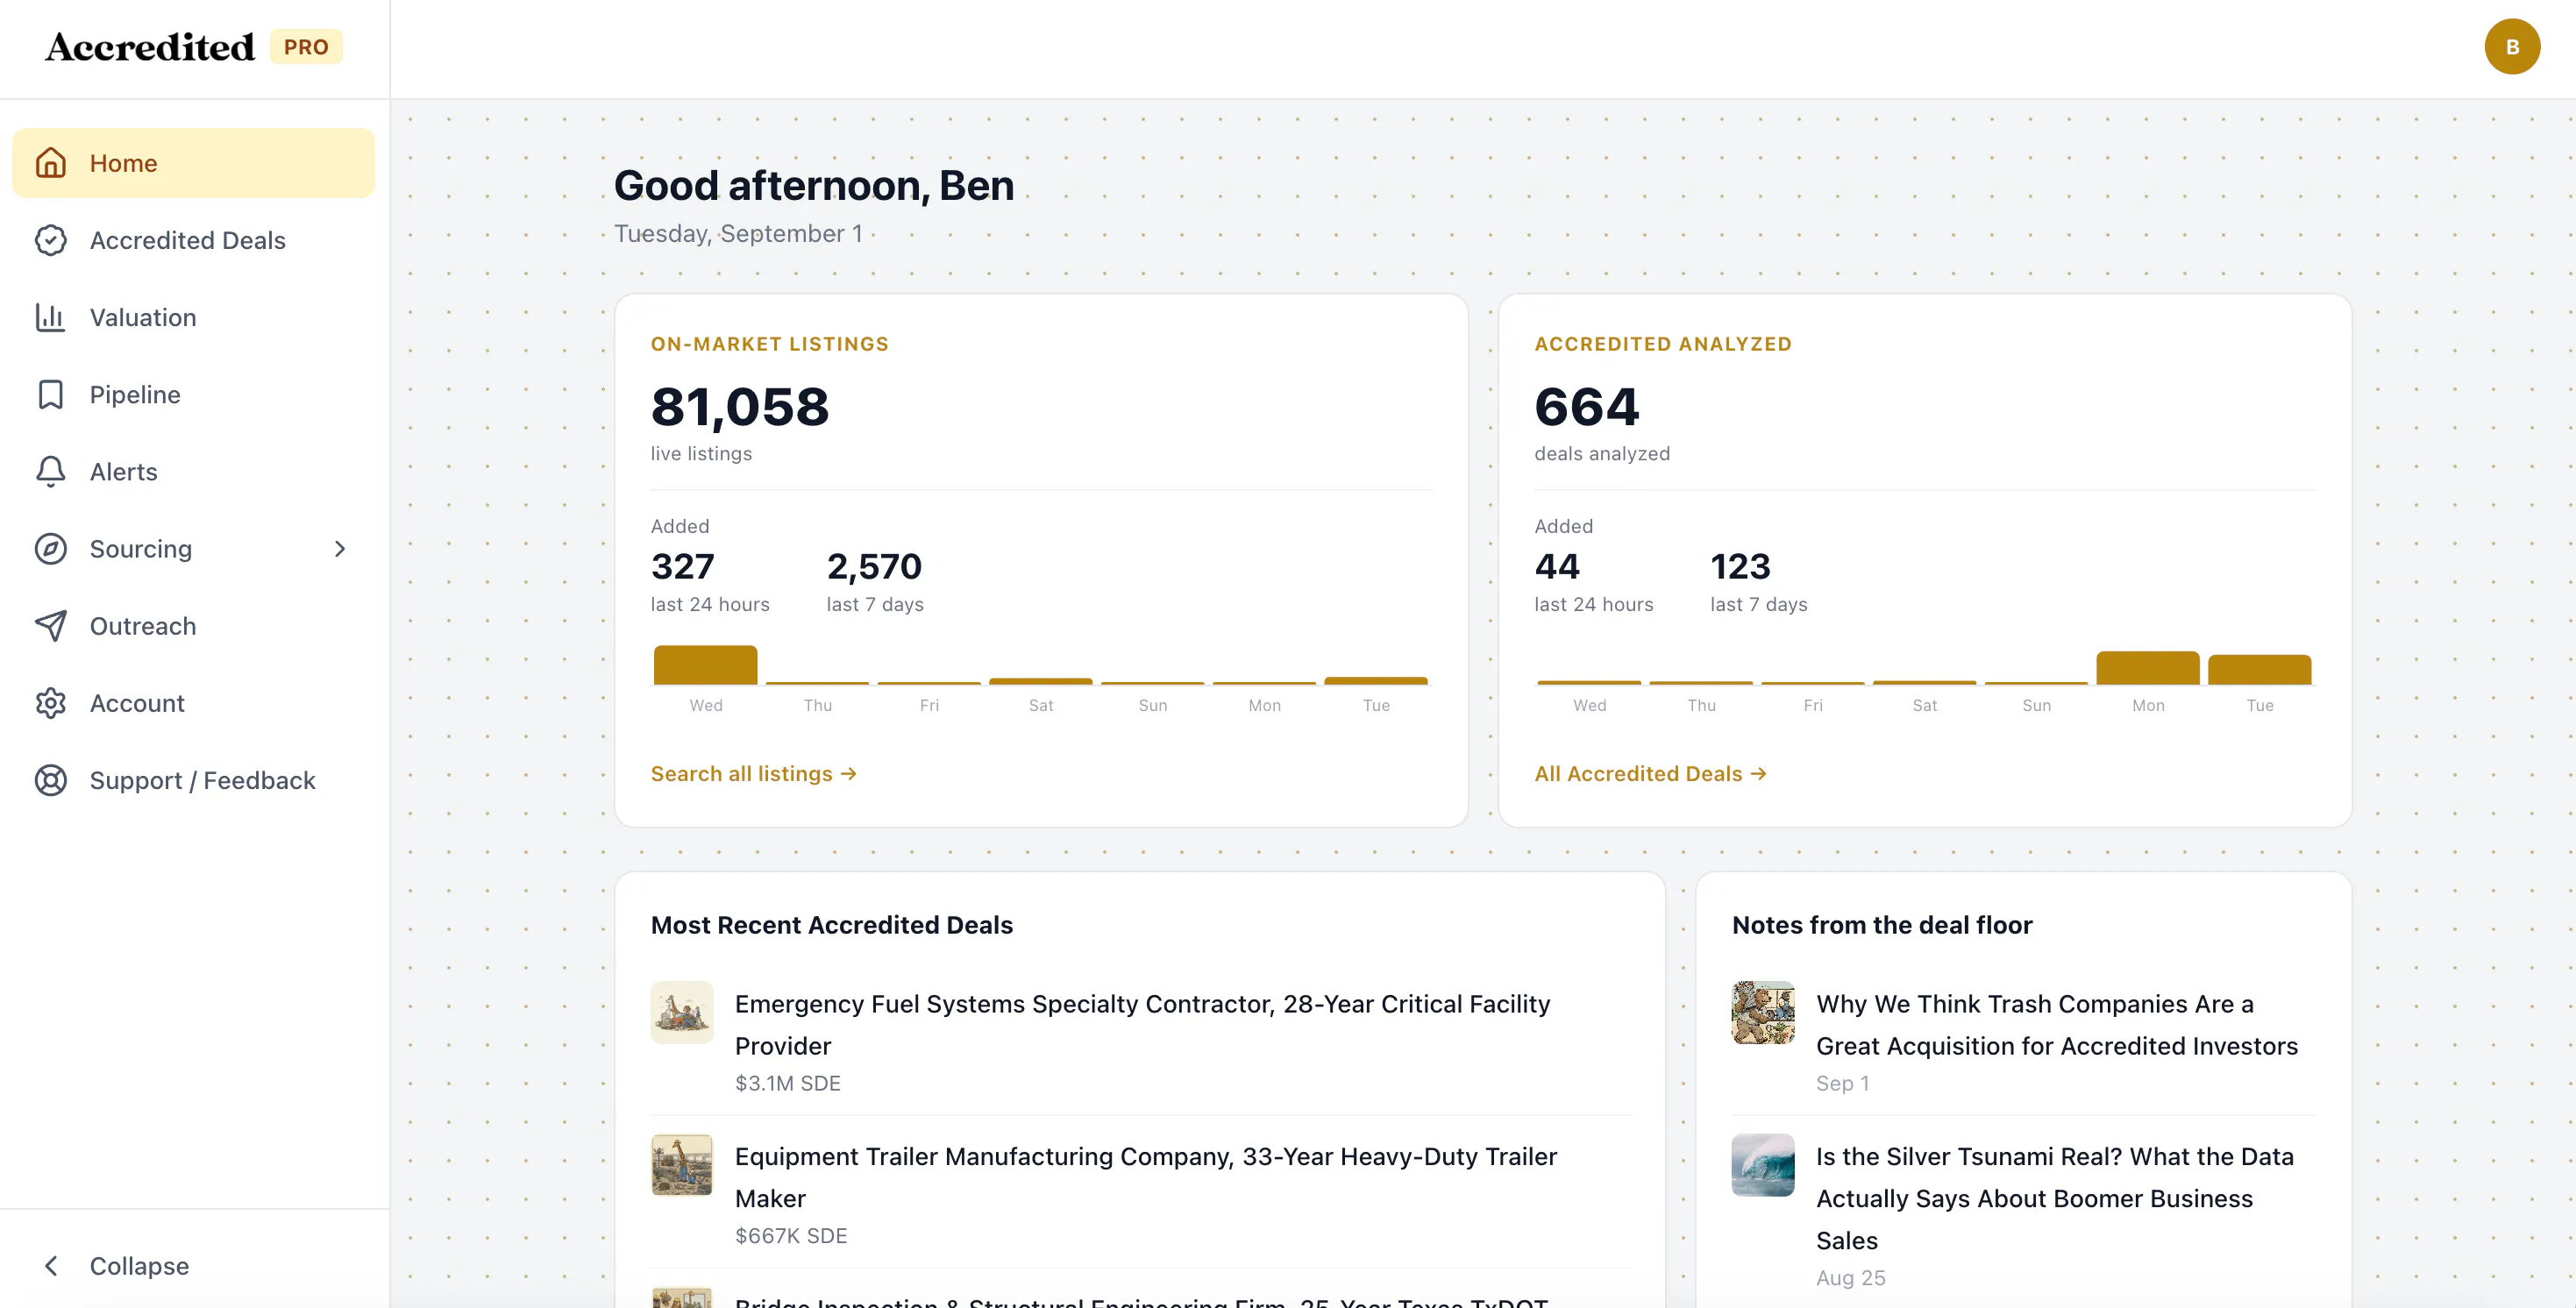Click the Alerts bell icon
This screenshot has height=1308, width=2576.
pyautogui.click(x=50, y=471)
